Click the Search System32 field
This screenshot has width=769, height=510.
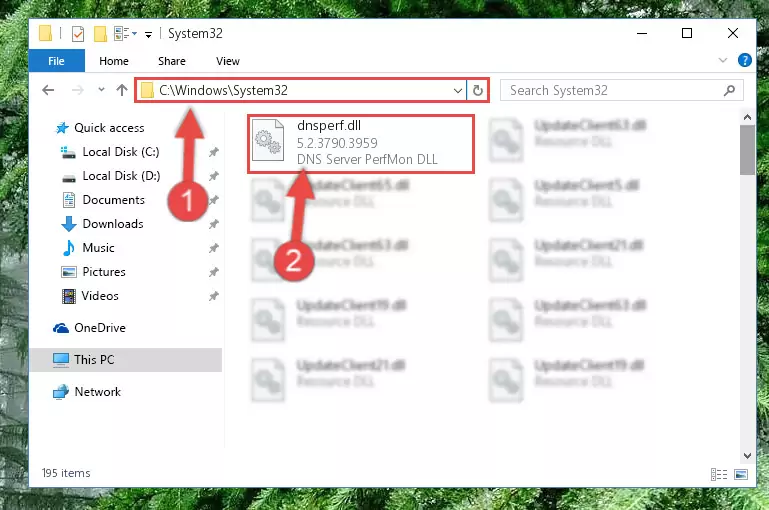621,90
